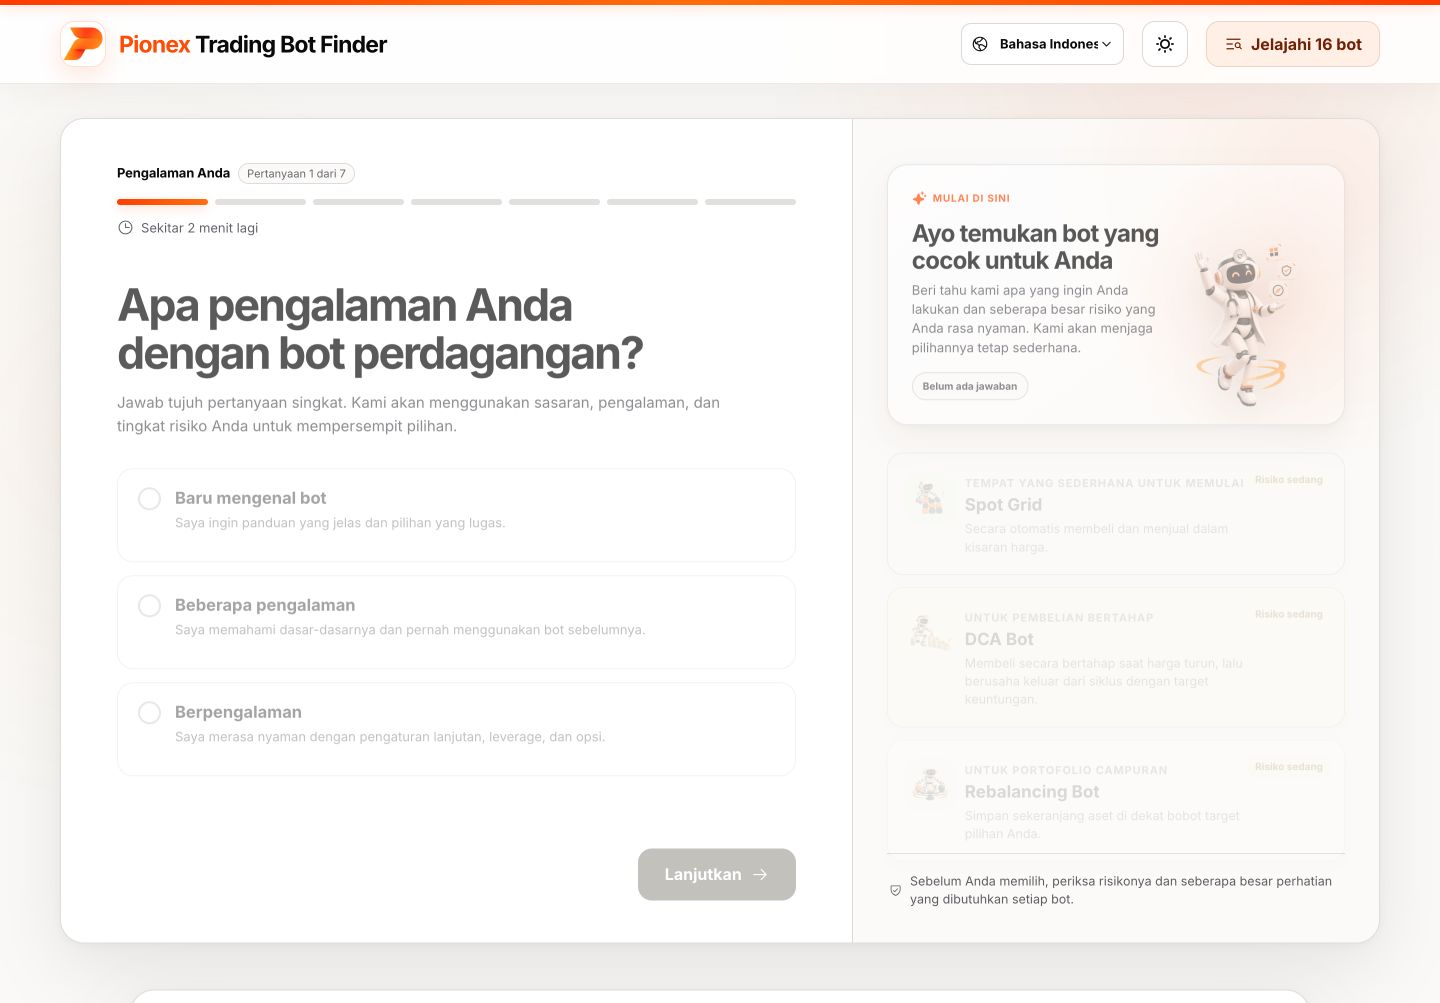Select the Baru mengenal bot radio option
1440x1003 pixels.
[x=456, y=515]
